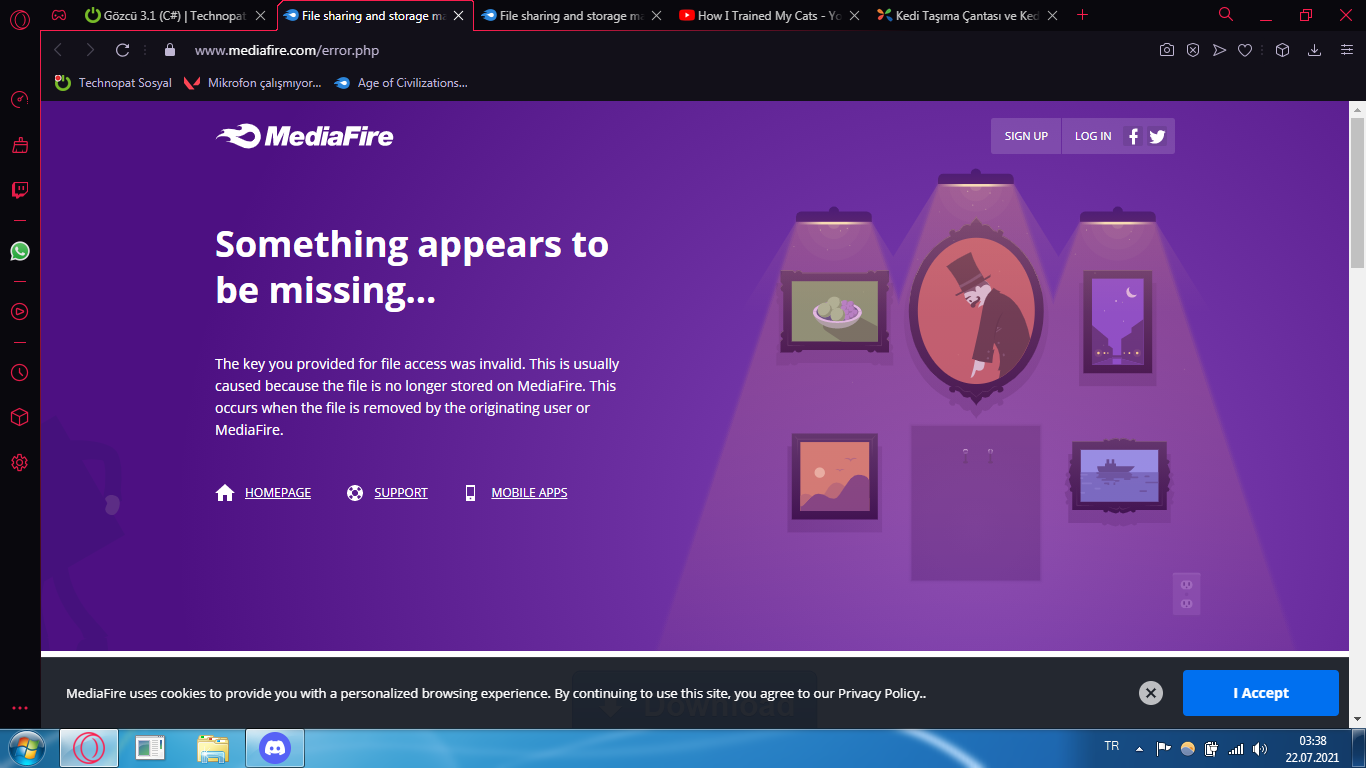The width and height of the screenshot is (1366, 768).
Task: Go back to the previous page
Action: (58, 50)
